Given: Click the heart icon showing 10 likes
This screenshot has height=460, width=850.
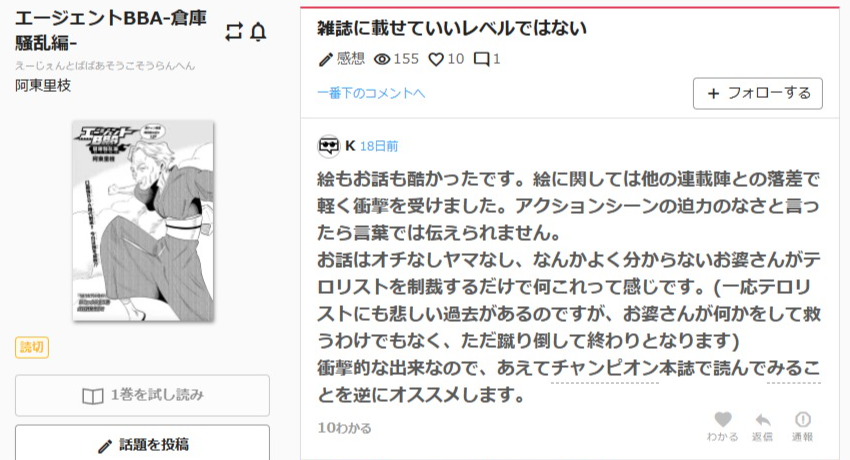Looking at the screenshot, I should [x=436, y=59].
